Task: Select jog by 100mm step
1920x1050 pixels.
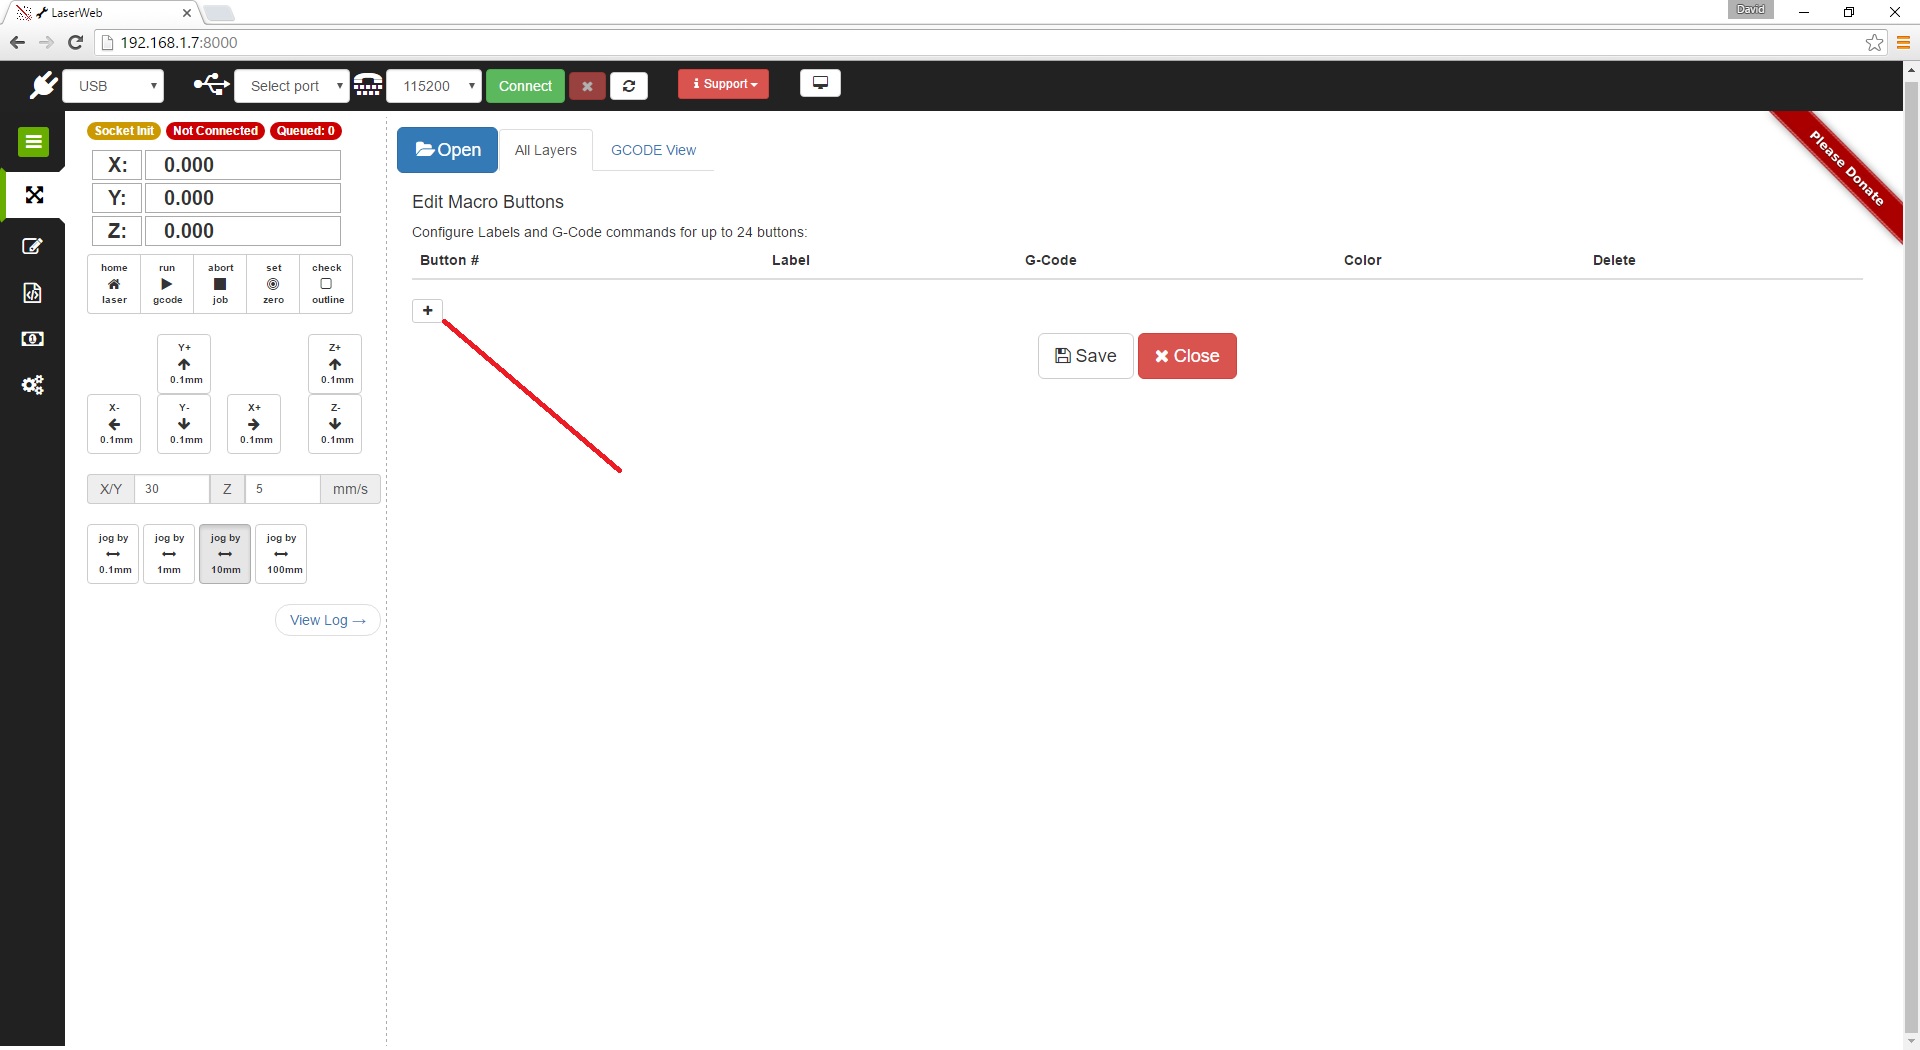Action: click(x=281, y=554)
